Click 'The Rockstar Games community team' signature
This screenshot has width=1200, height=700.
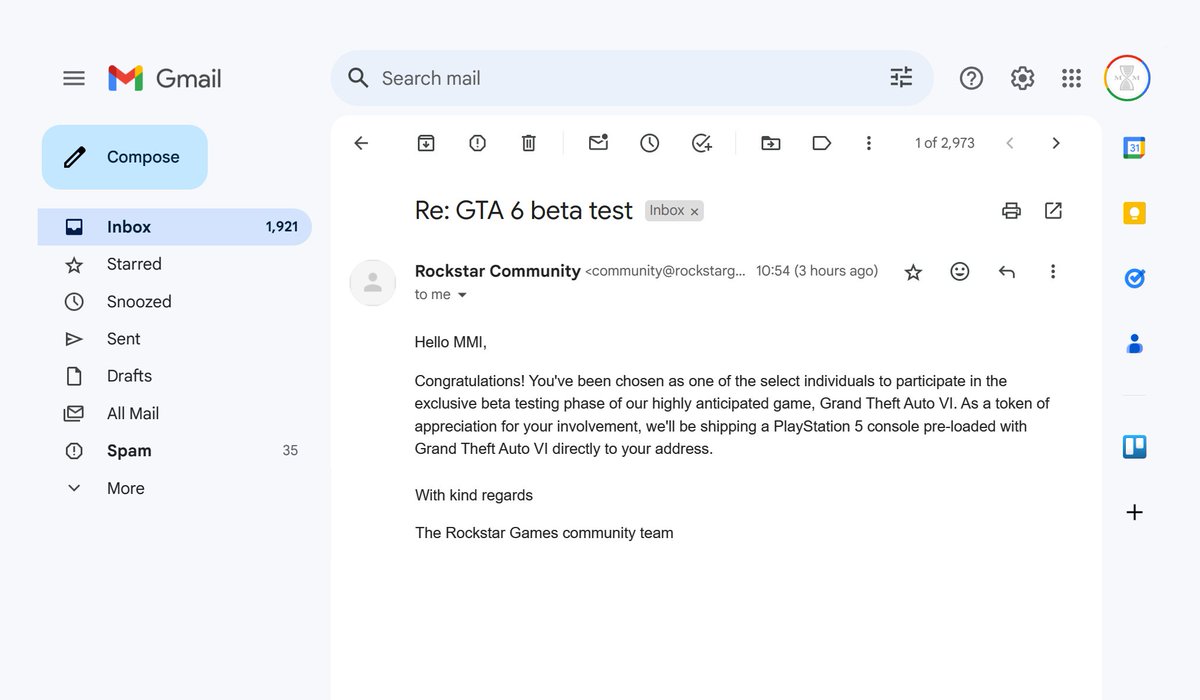coord(544,533)
